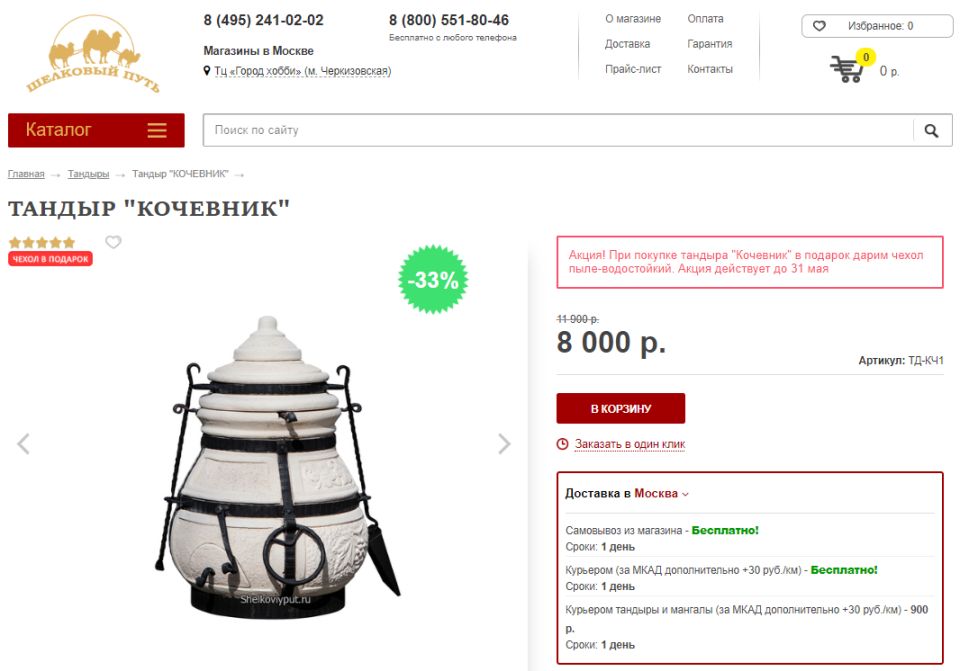The height and width of the screenshot is (671, 960).
Task: Click the search magnifier icon
Action: (x=931, y=130)
